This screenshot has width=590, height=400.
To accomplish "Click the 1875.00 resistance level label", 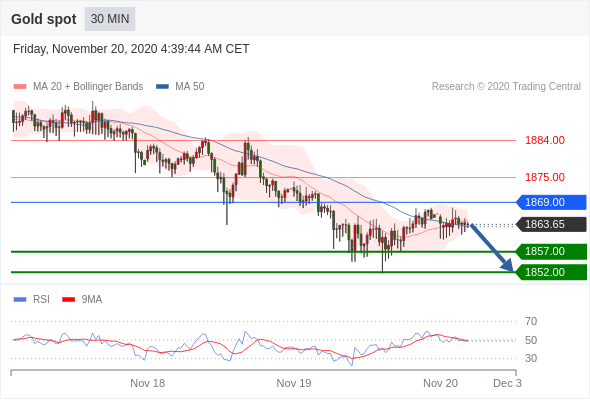I will [x=545, y=177].
